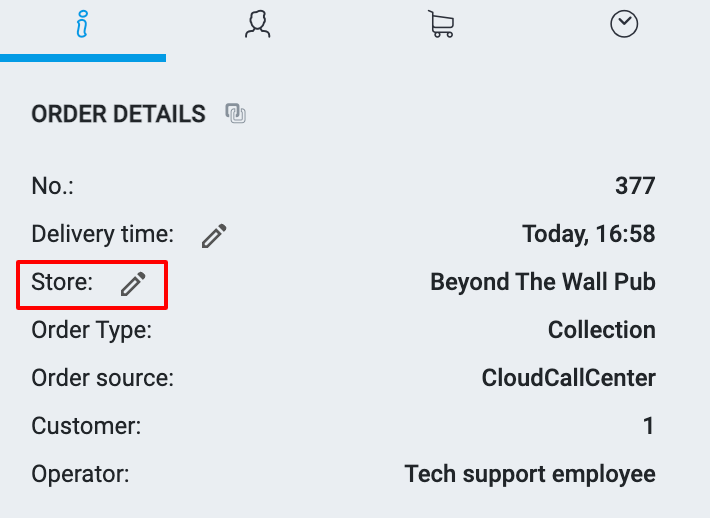Open the clock history tab
710x518 pixels.
[624, 25]
